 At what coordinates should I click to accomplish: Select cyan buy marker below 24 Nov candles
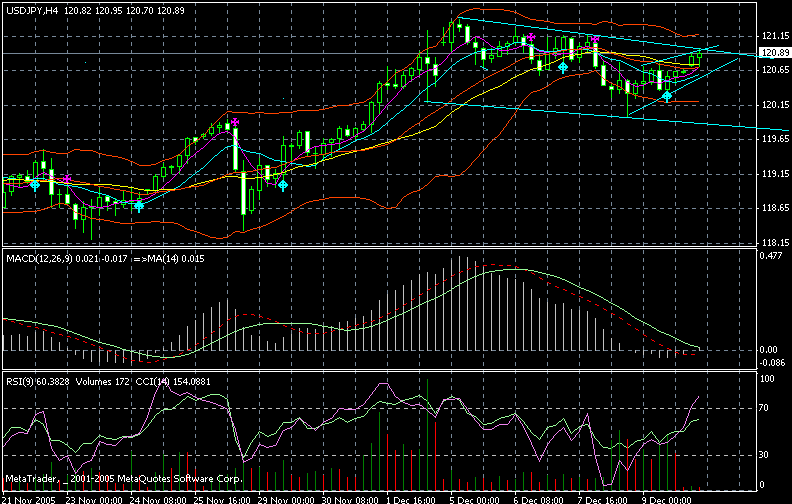click(x=138, y=206)
